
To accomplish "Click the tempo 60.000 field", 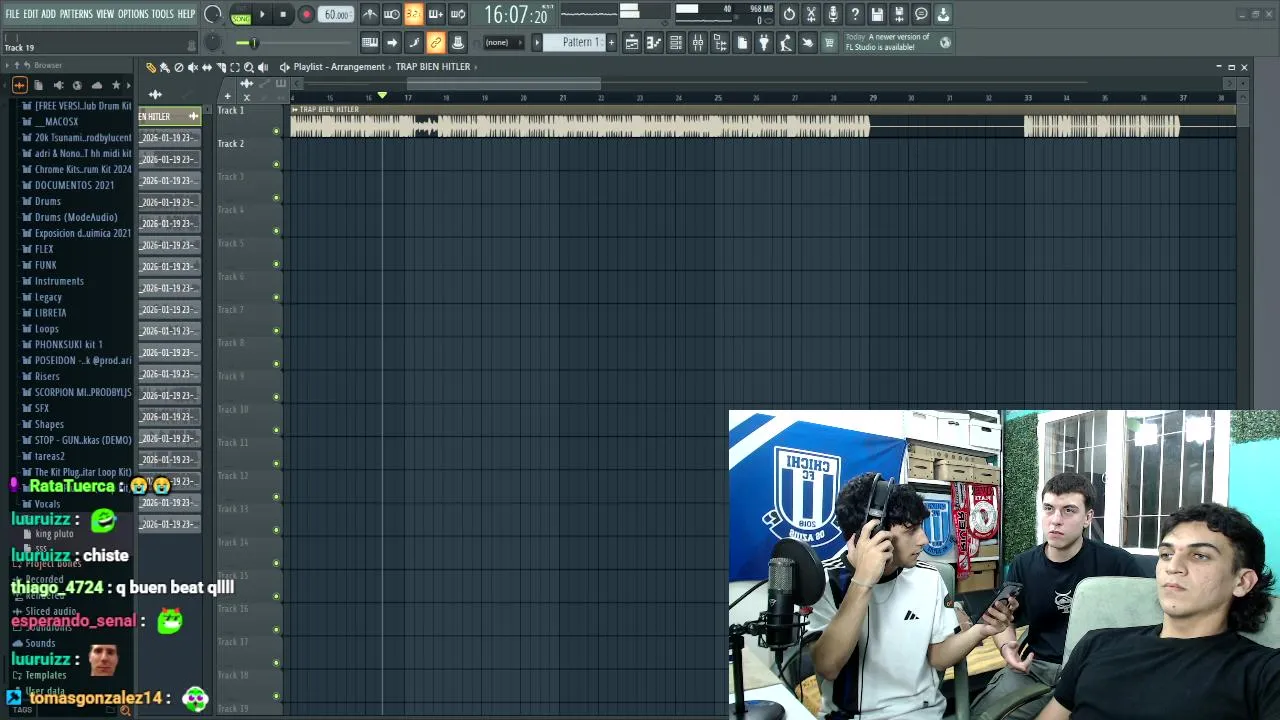I will click(x=337, y=15).
